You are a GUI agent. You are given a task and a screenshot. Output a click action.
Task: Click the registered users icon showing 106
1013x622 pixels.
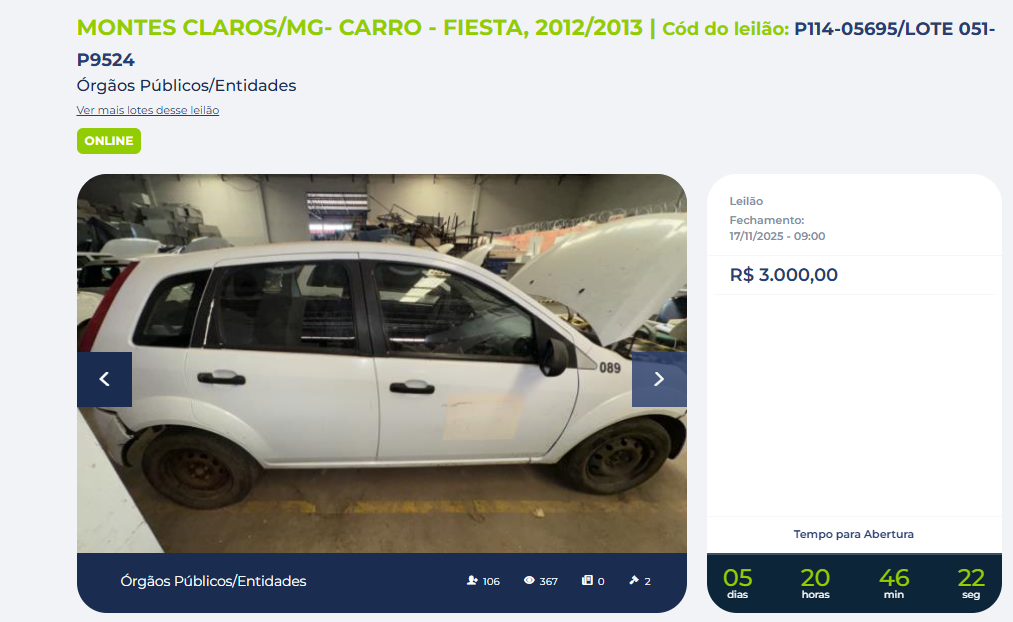(x=472, y=581)
